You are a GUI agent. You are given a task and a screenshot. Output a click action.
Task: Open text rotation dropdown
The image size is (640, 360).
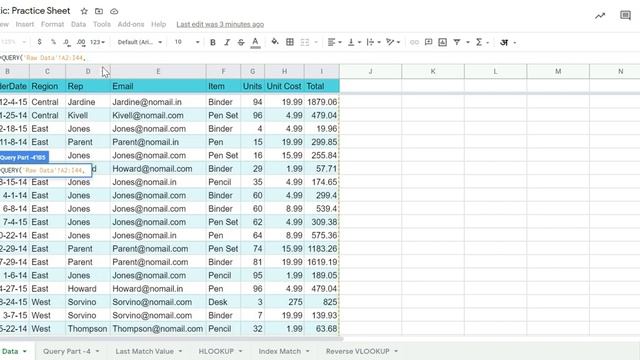pos(393,42)
